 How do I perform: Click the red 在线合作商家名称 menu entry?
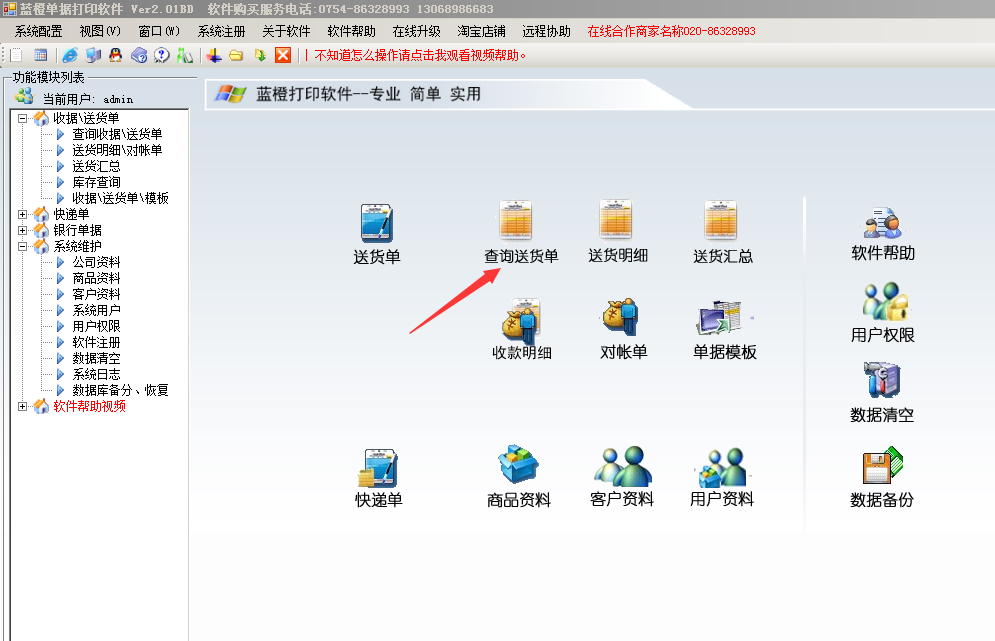coord(671,31)
